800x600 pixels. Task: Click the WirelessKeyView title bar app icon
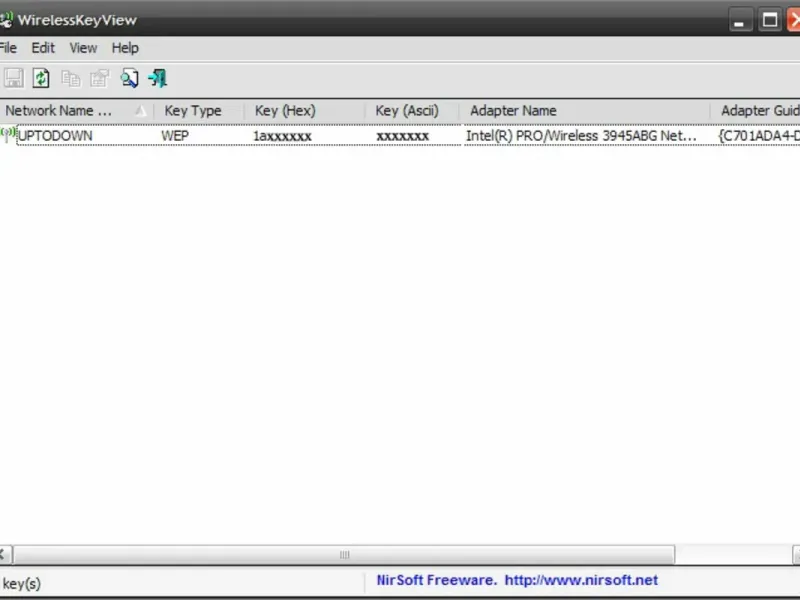pyautogui.click(x=6, y=19)
